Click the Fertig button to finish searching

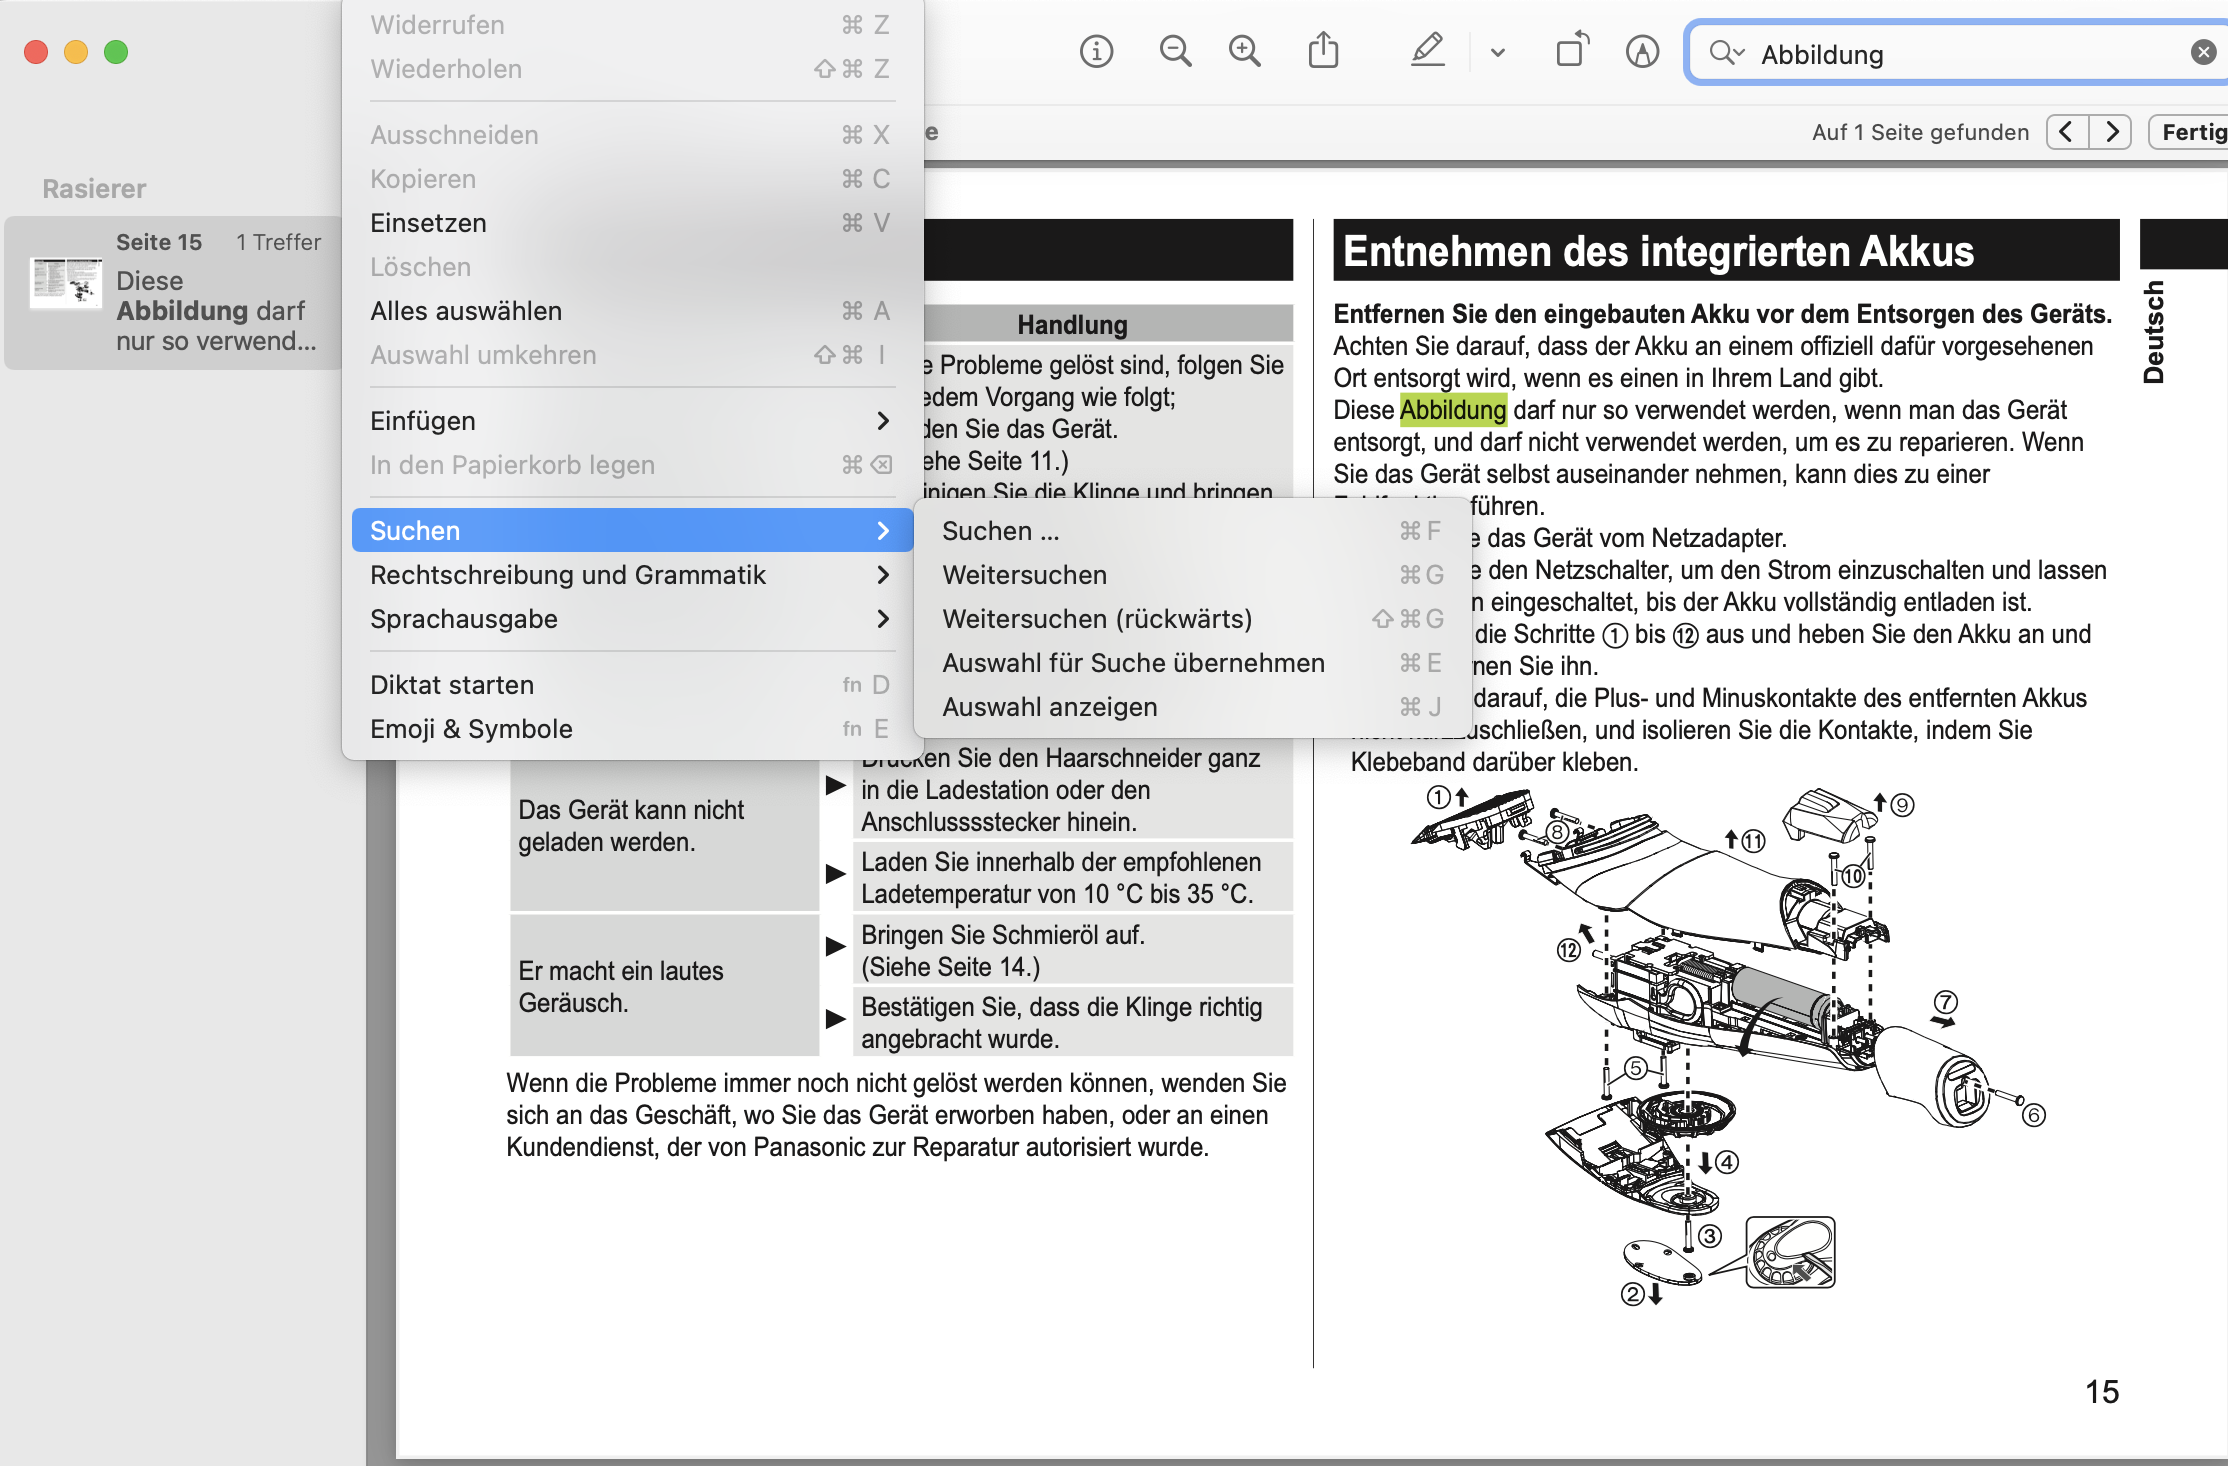[2196, 131]
